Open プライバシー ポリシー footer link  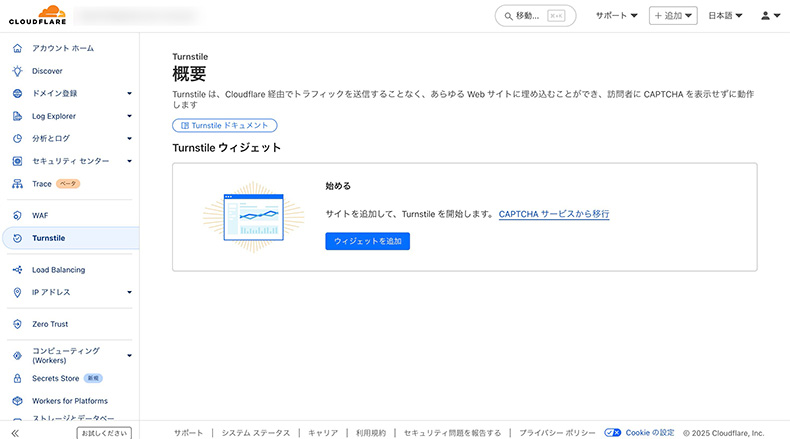tap(557, 432)
